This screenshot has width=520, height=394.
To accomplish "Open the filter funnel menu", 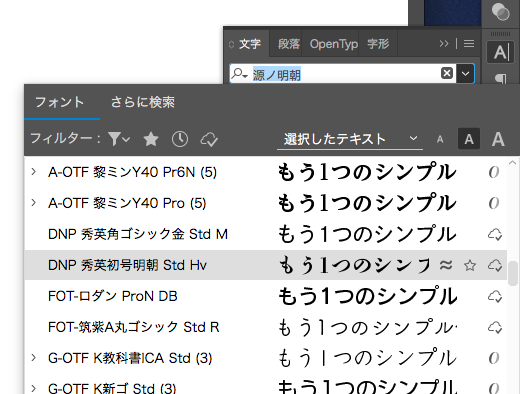I will click(x=119, y=139).
